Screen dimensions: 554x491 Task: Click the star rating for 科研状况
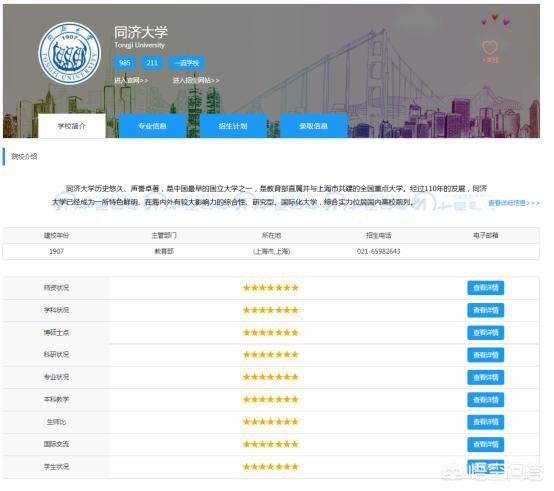click(271, 355)
